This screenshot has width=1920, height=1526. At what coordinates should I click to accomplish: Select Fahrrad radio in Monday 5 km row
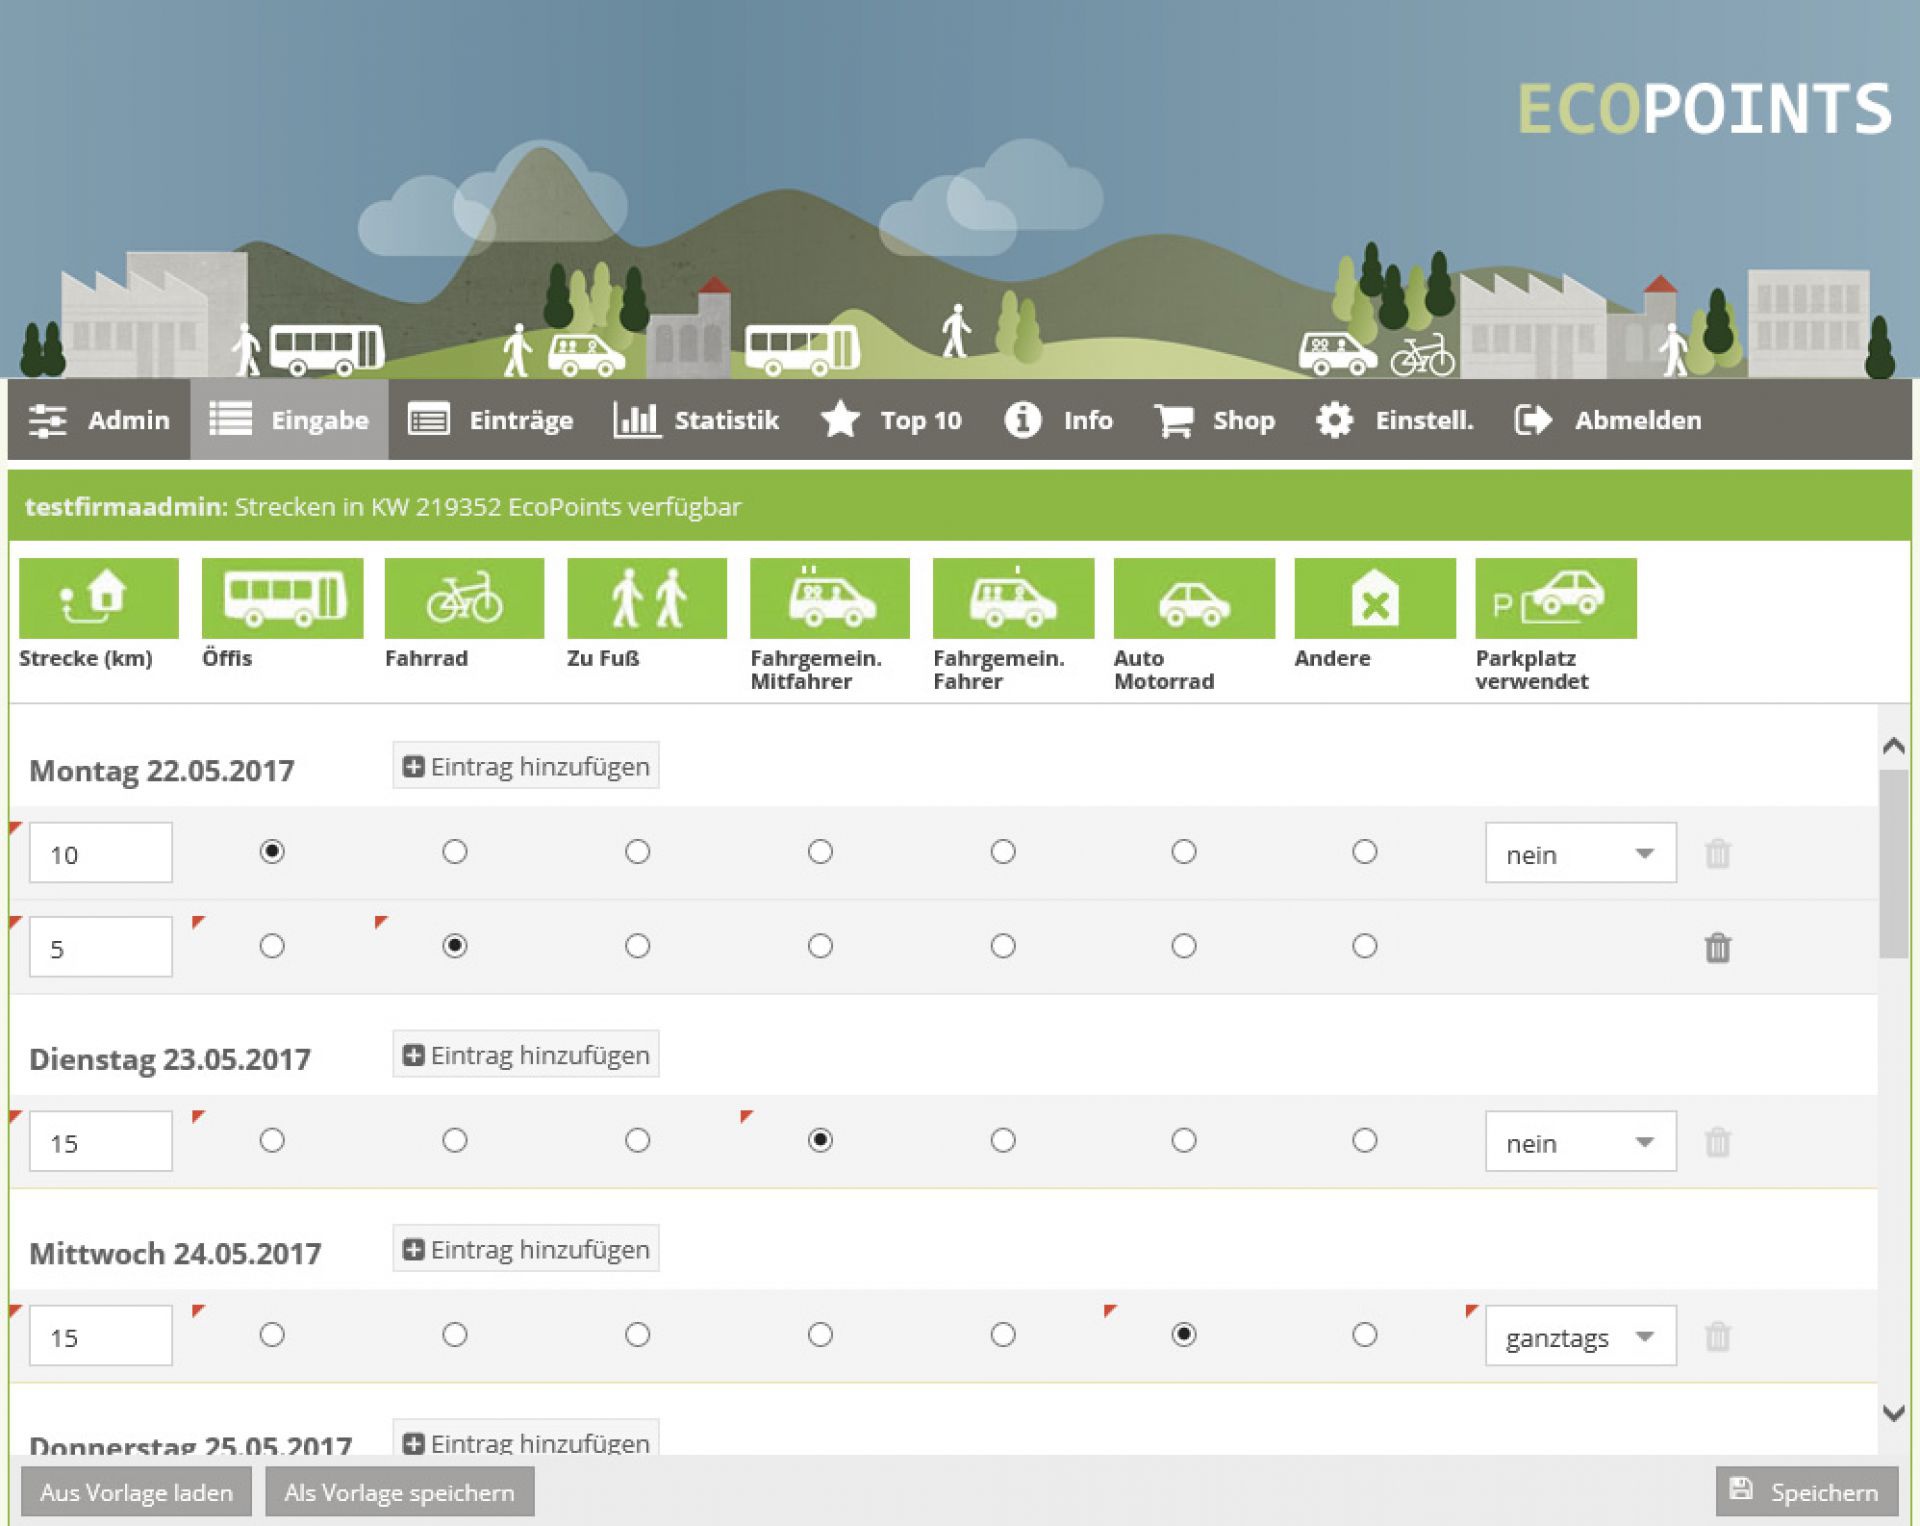click(x=455, y=945)
